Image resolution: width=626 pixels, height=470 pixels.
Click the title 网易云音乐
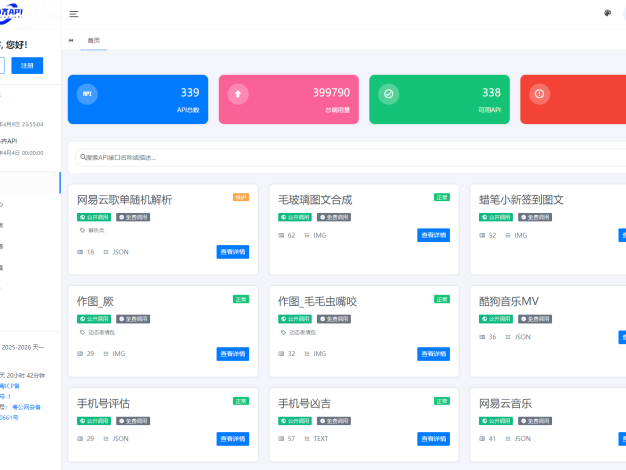(x=505, y=403)
